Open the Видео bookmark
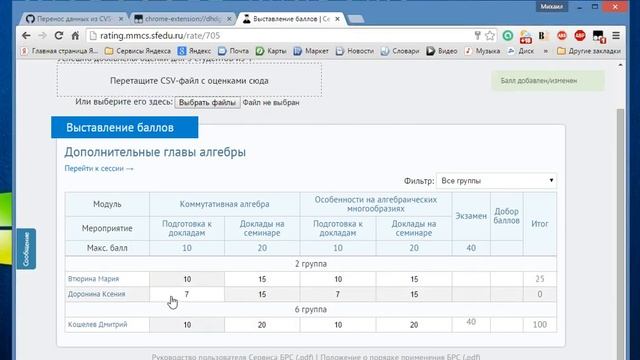 [442, 51]
